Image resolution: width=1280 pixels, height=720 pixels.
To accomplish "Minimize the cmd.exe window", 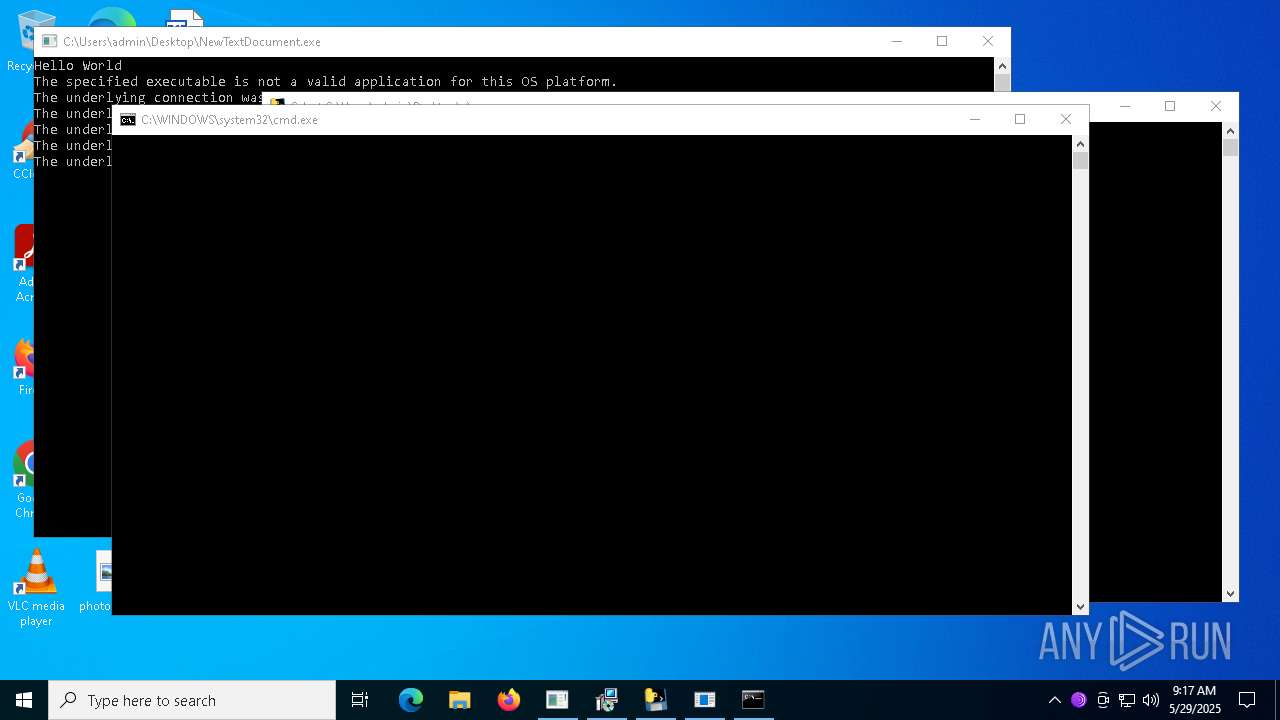I will 975,119.
